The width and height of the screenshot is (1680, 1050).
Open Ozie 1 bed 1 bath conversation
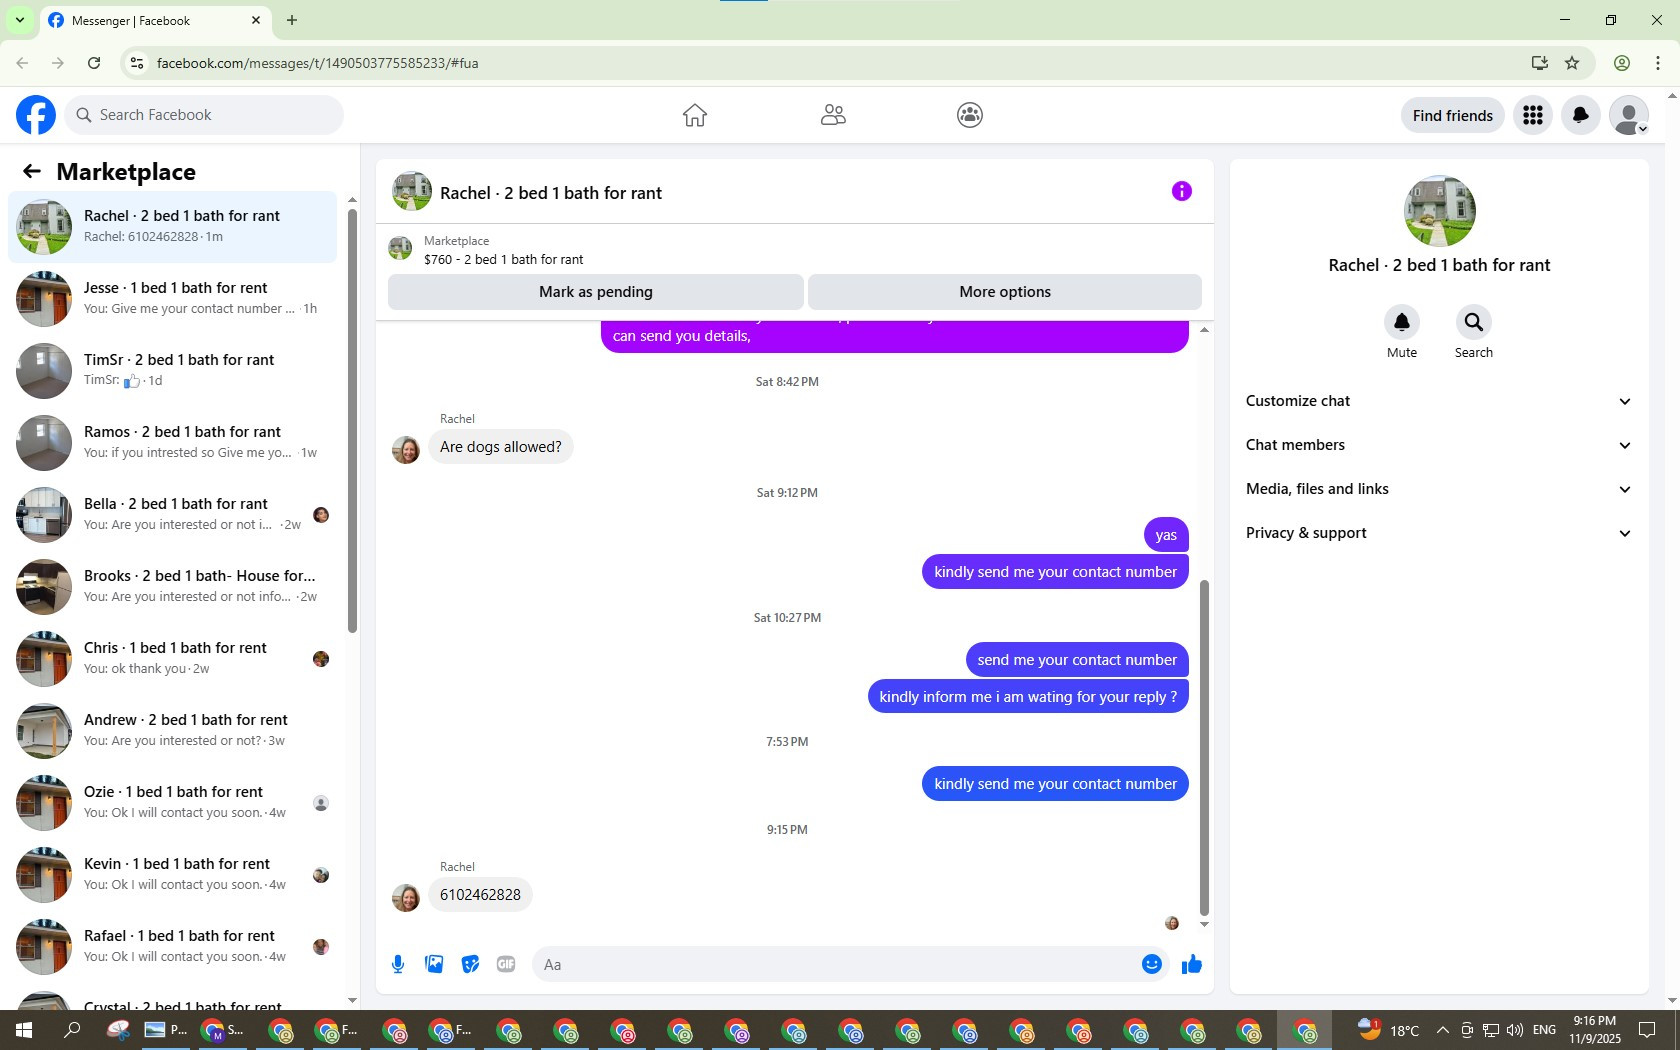coord(172,803)
